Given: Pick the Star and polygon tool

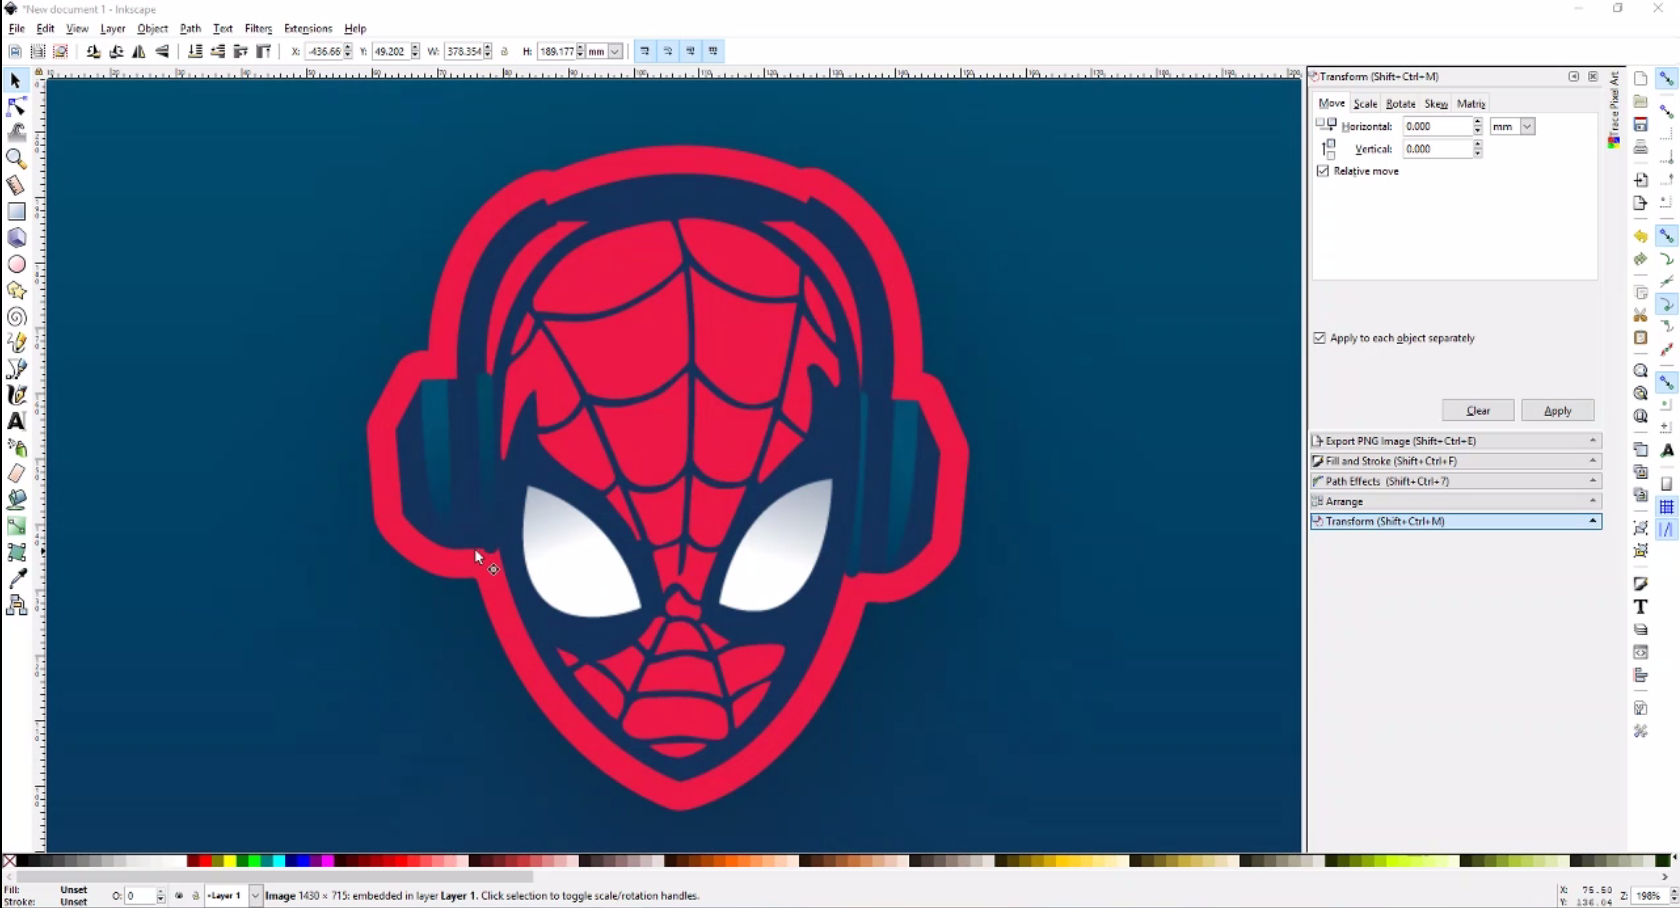Looking at the screenshot, I should click(x=16, y=290).
